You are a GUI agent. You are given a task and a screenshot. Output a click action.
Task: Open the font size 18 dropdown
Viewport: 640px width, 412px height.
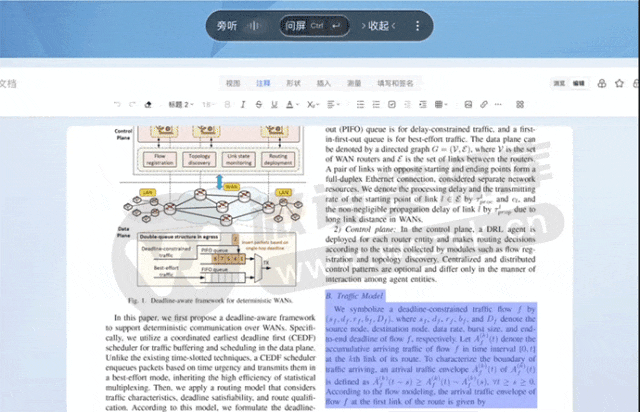(208, 105)
